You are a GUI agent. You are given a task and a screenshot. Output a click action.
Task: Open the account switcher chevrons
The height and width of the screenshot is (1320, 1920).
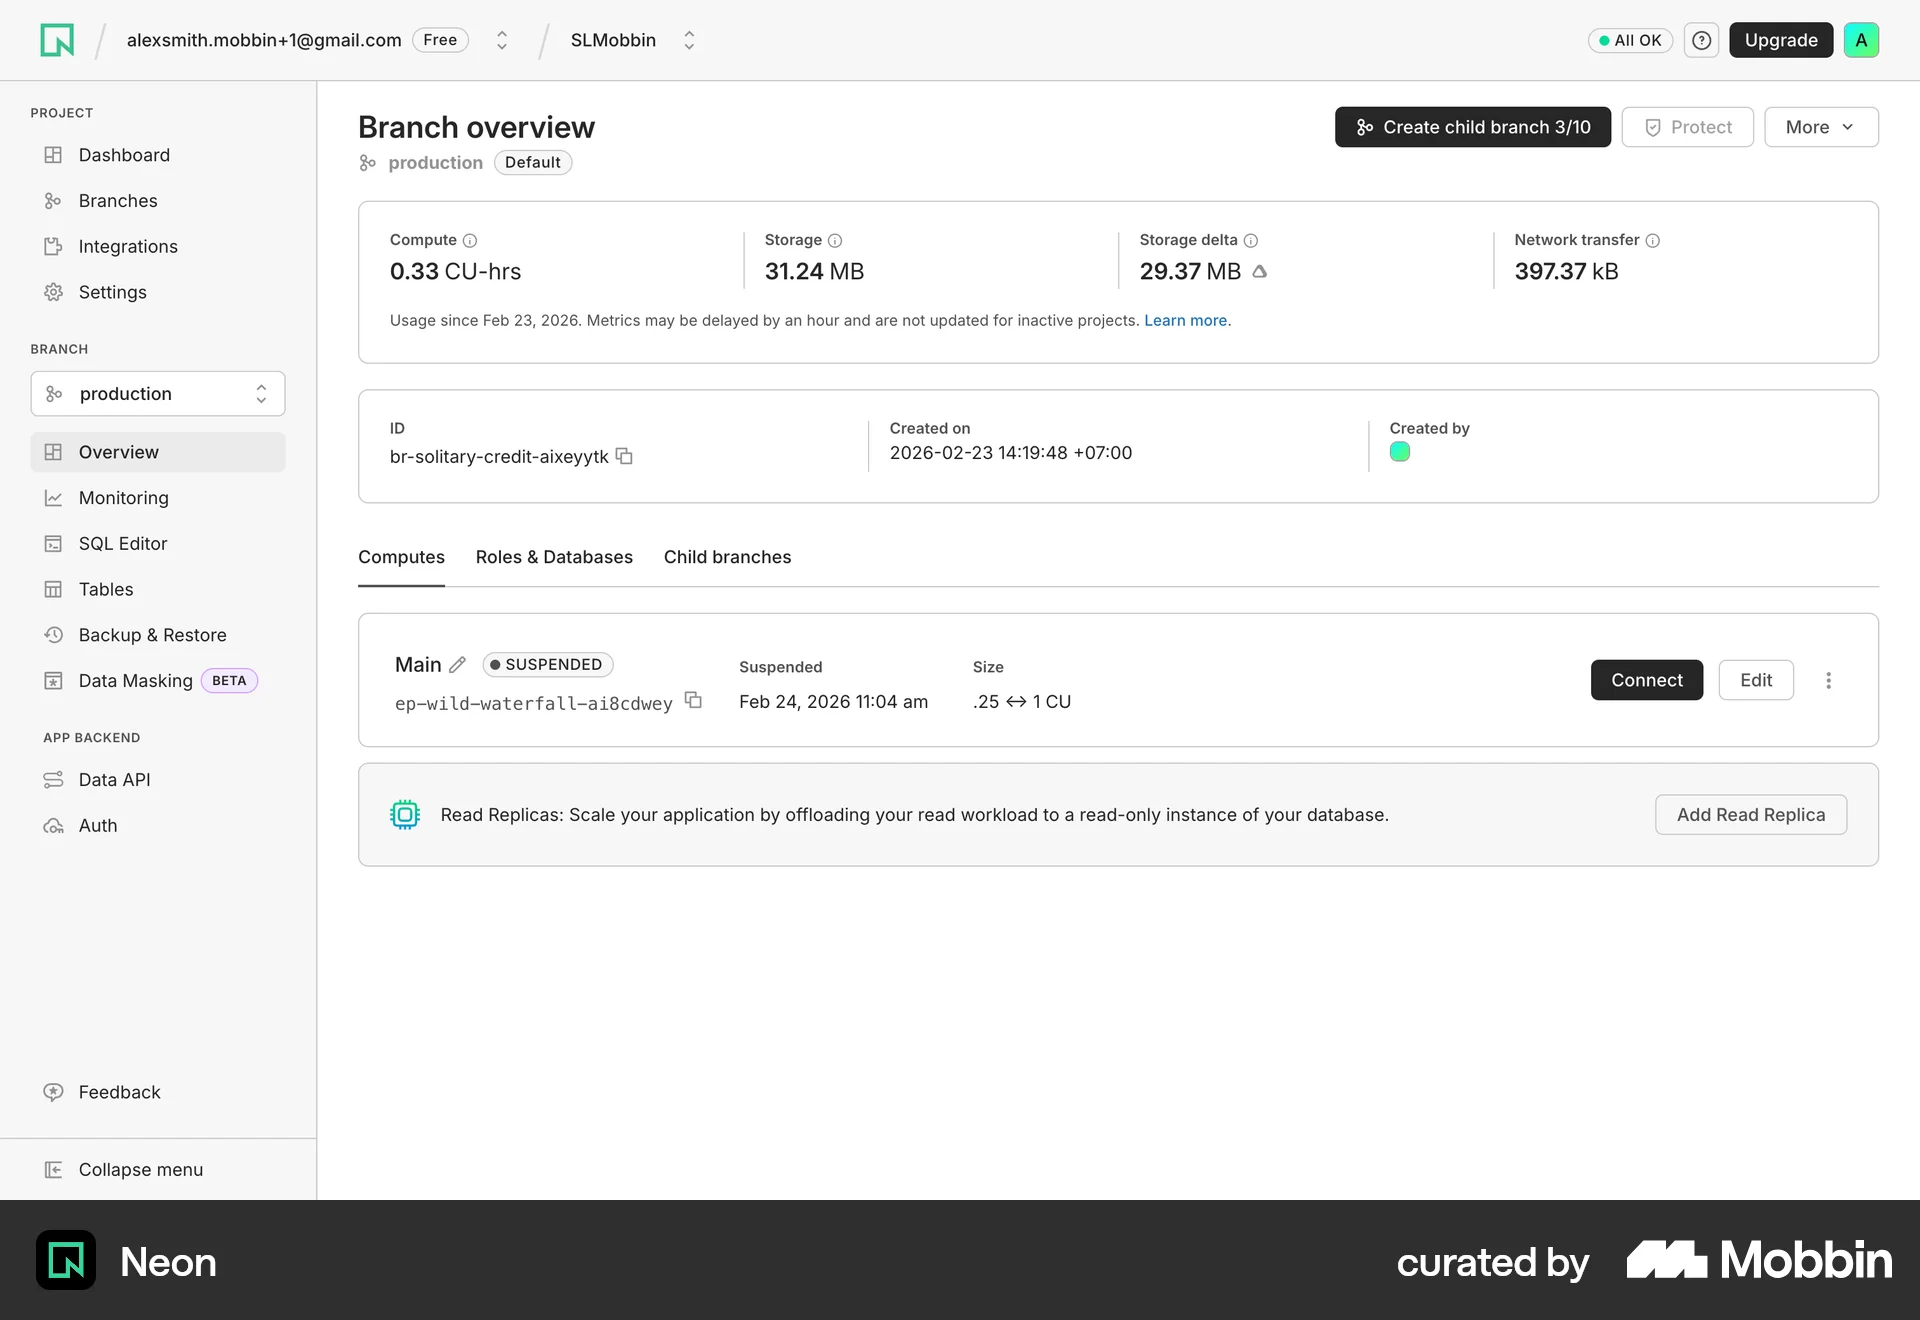coord(502,40)
